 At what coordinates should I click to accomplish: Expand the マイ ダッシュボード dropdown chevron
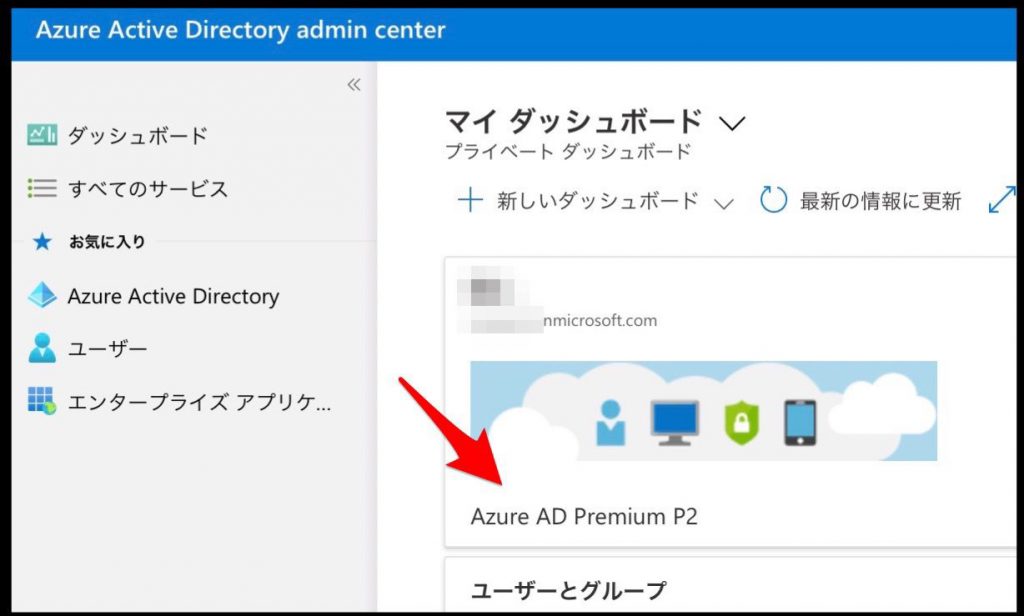pyautogui.click(x=732, y=123)
